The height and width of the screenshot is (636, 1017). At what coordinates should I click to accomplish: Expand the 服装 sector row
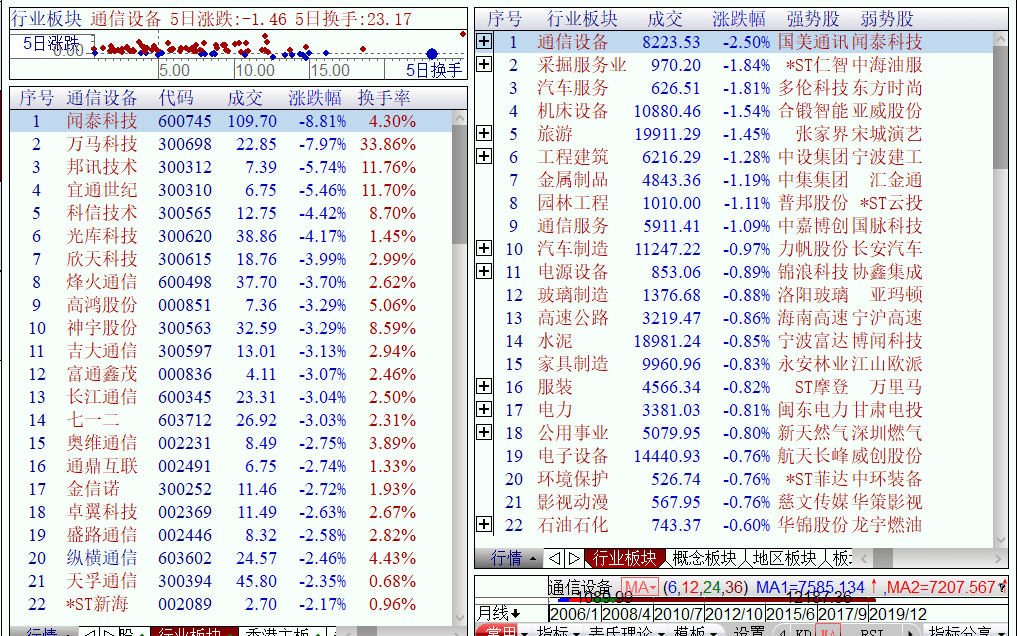(x=484, y=386)
